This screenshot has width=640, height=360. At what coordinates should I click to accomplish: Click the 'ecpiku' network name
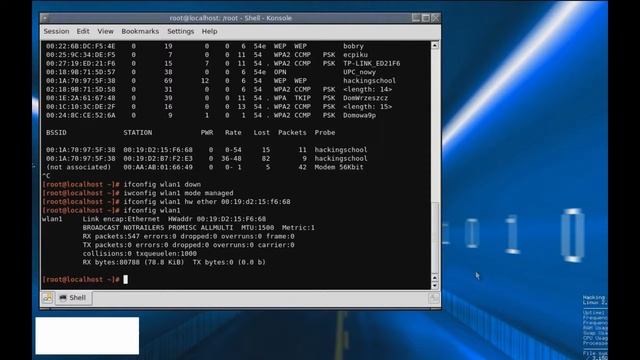coord(355,55)
